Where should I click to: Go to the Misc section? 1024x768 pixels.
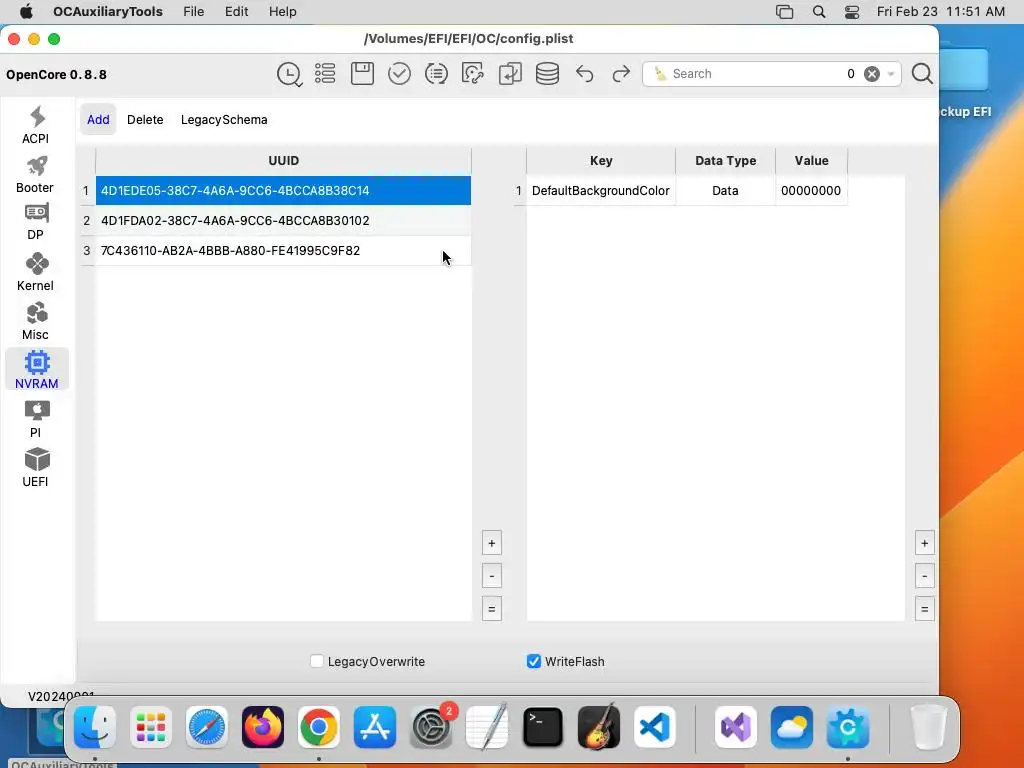(x=36, y=321)
